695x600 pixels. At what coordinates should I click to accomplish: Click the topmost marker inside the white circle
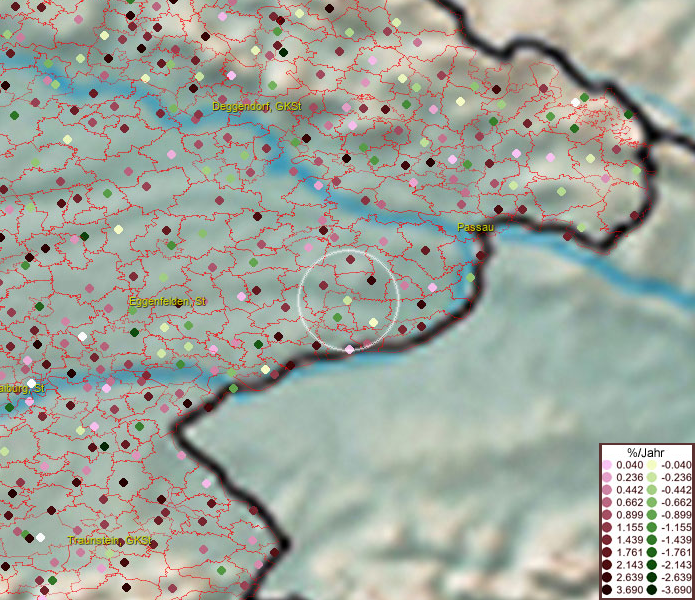(x=350, y=259)
